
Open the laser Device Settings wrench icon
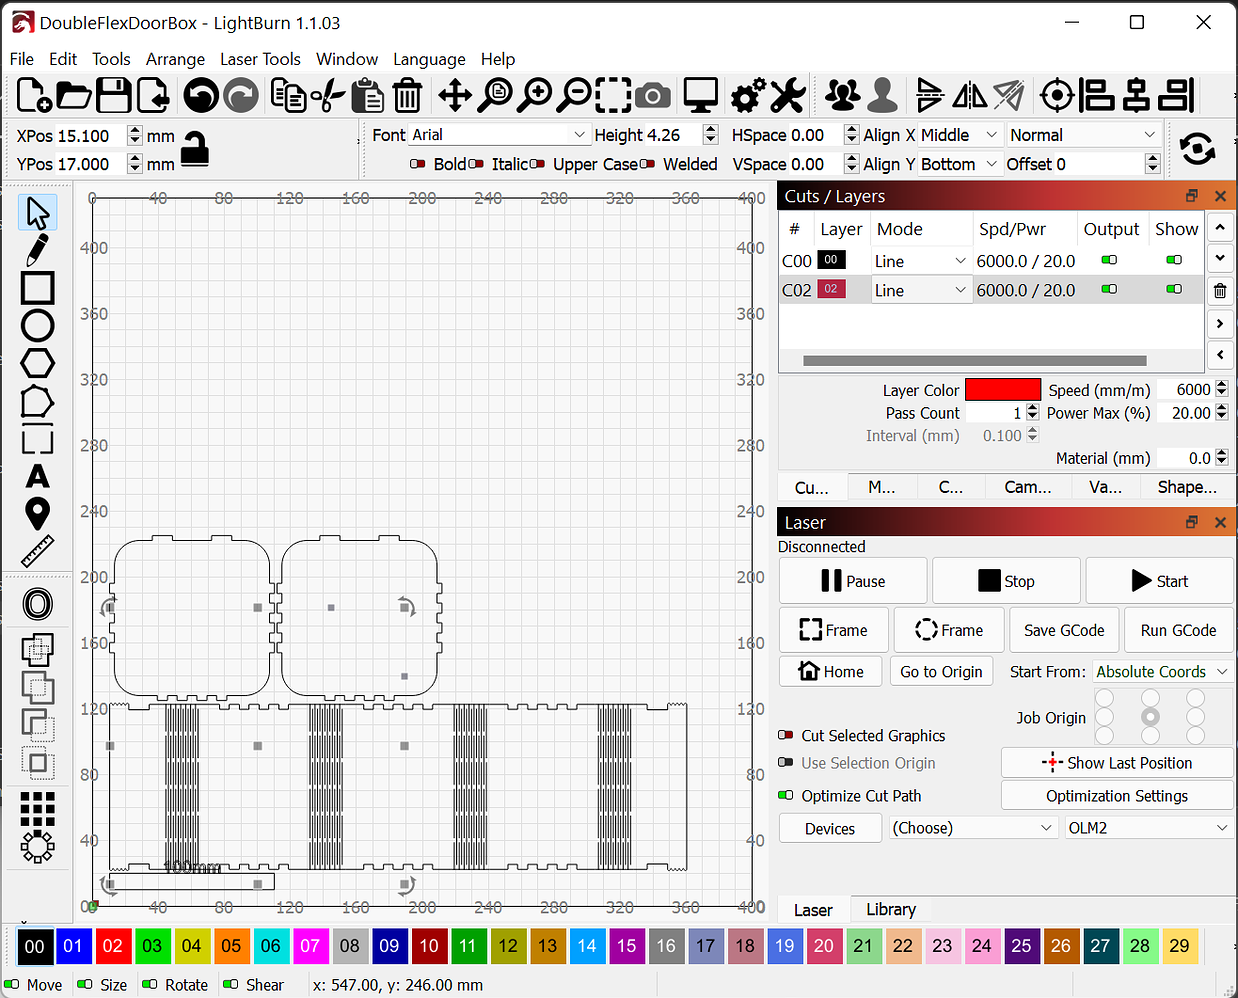pyautogui.click(x=788, y=95)
